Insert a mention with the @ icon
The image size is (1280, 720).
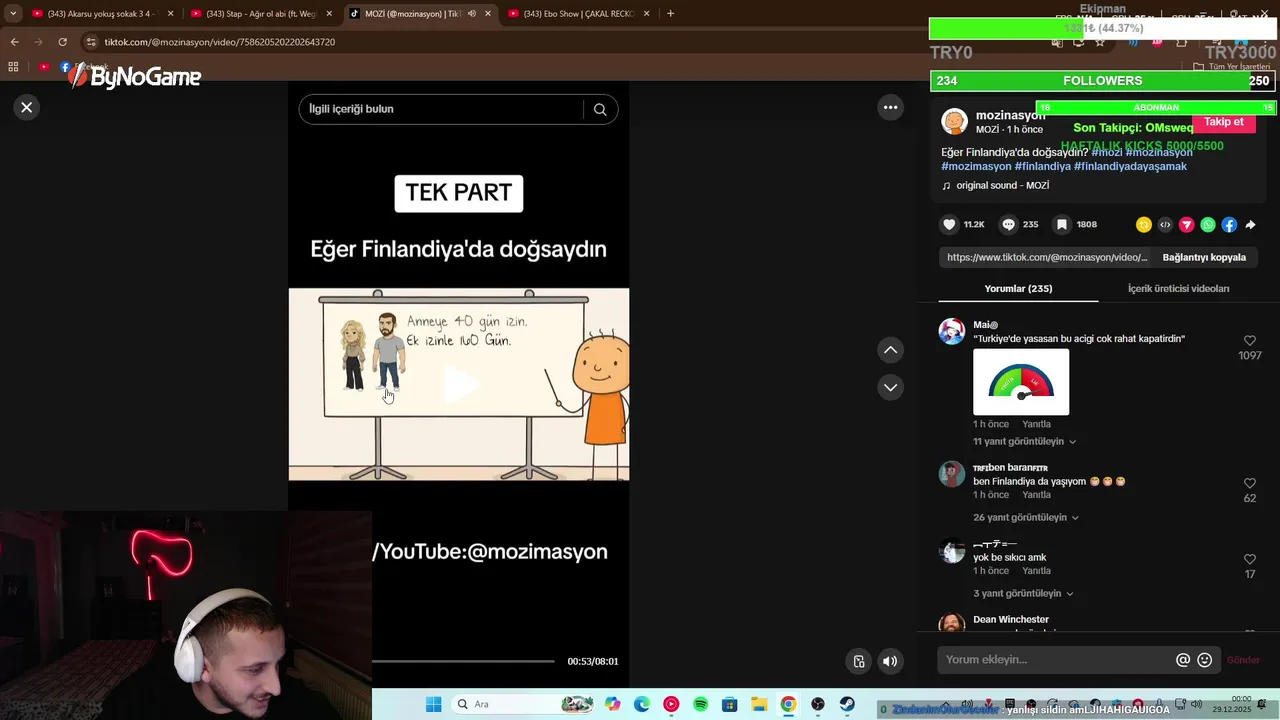[x=1183, y=660]
